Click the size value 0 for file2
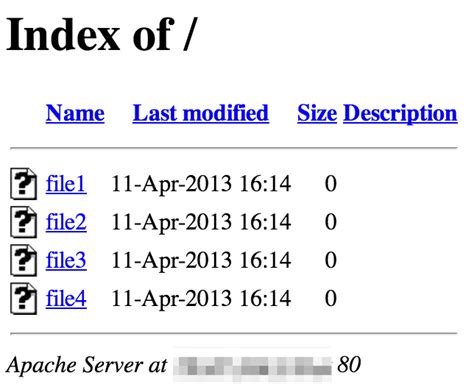The height and width of the screenshot is (384, 474). click(331, 222)
